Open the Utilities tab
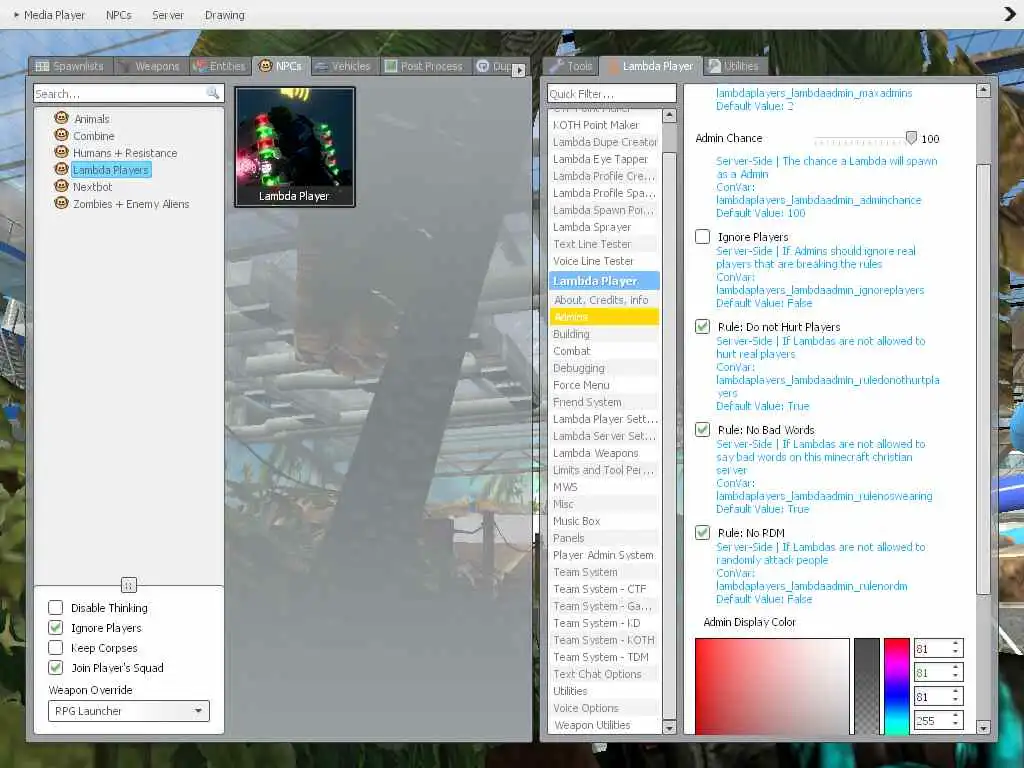Viewport: 1024px width, 768px height. pos(735,66)
